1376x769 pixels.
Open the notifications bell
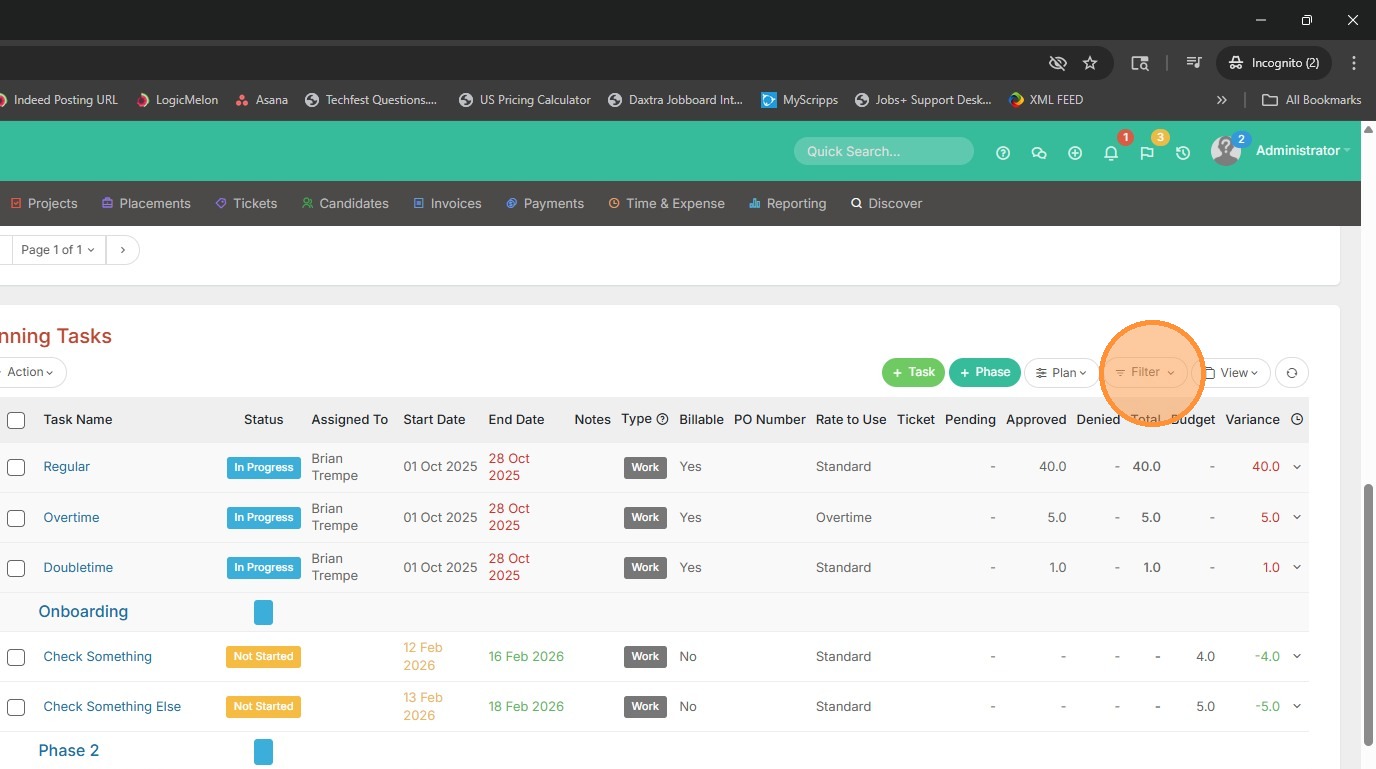click(1111, 153)
